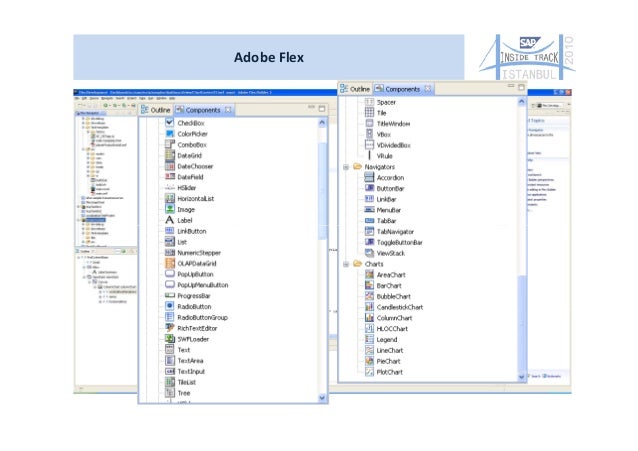638x451 pixels.
Task: Select the ViewStack navigator icon
Action: pyautogui.click(x=369, y=253)
